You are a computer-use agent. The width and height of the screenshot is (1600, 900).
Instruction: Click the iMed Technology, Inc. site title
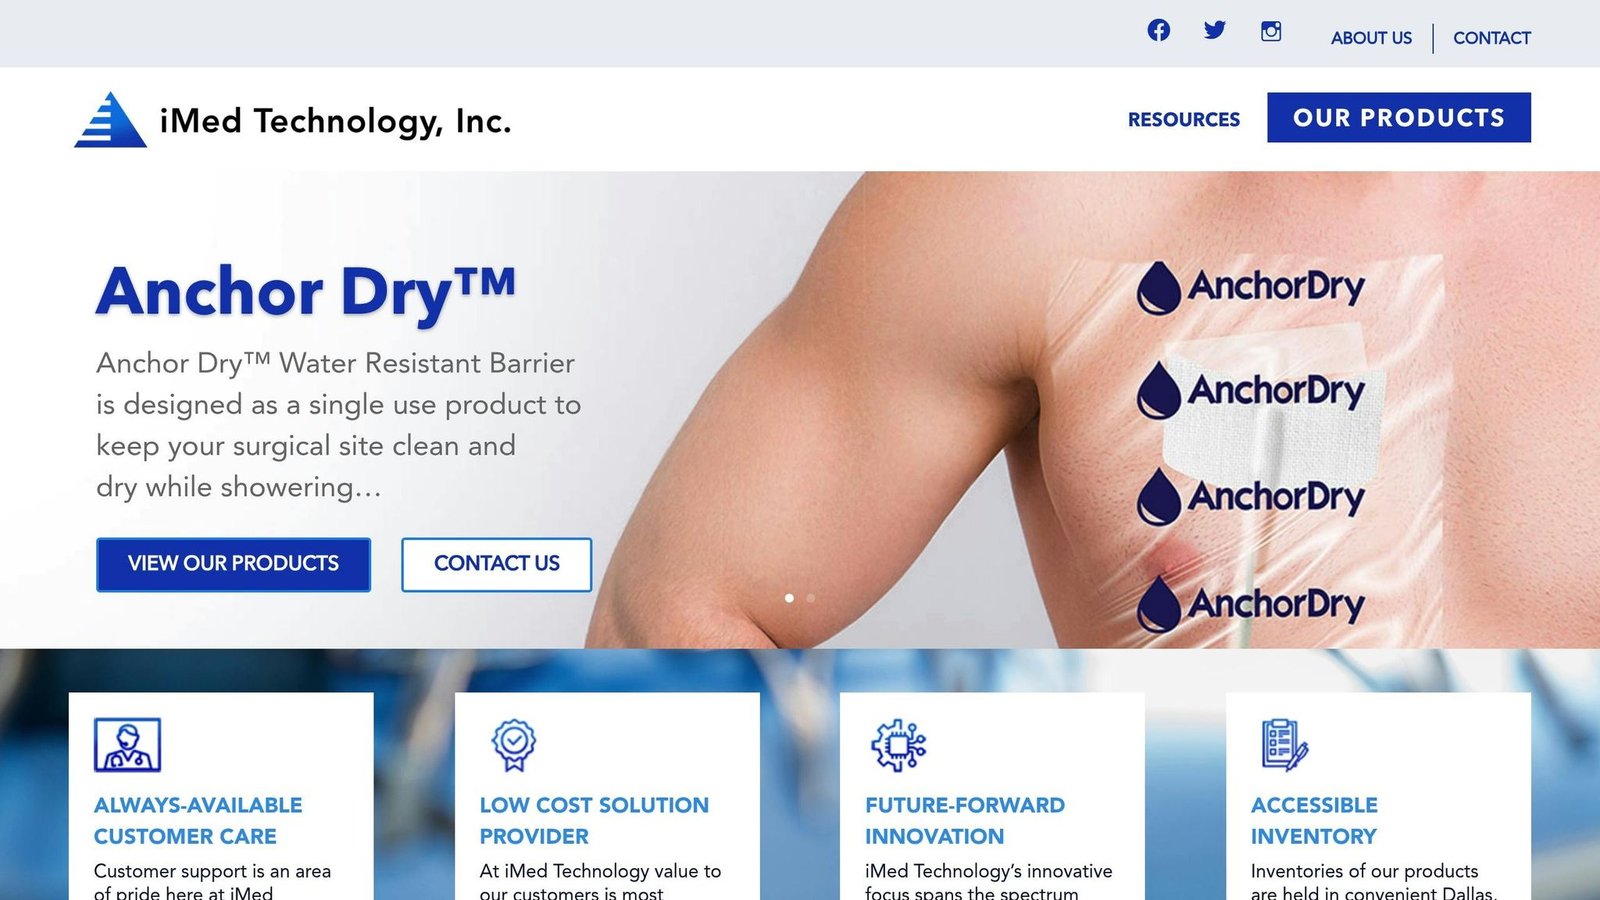point(336,121)
